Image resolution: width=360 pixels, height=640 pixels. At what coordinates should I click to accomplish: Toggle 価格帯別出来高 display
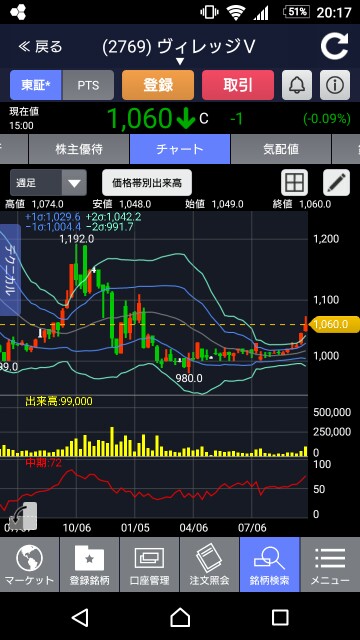[x=147, y=182]
